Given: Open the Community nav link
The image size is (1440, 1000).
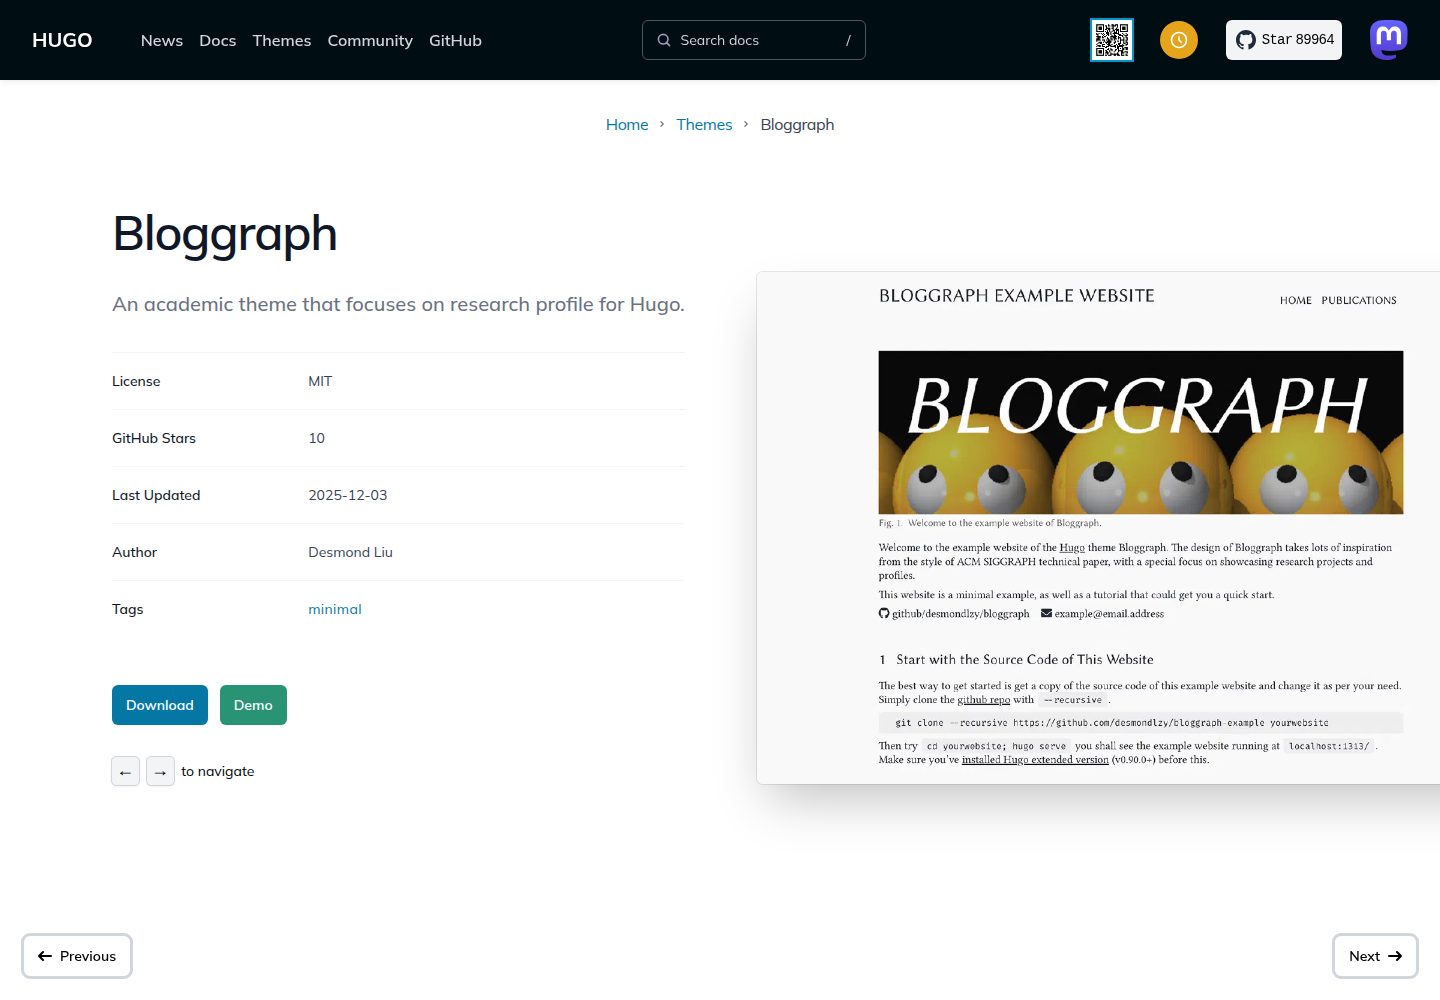Looking at the screenshot, I should (x=370, y=40).
